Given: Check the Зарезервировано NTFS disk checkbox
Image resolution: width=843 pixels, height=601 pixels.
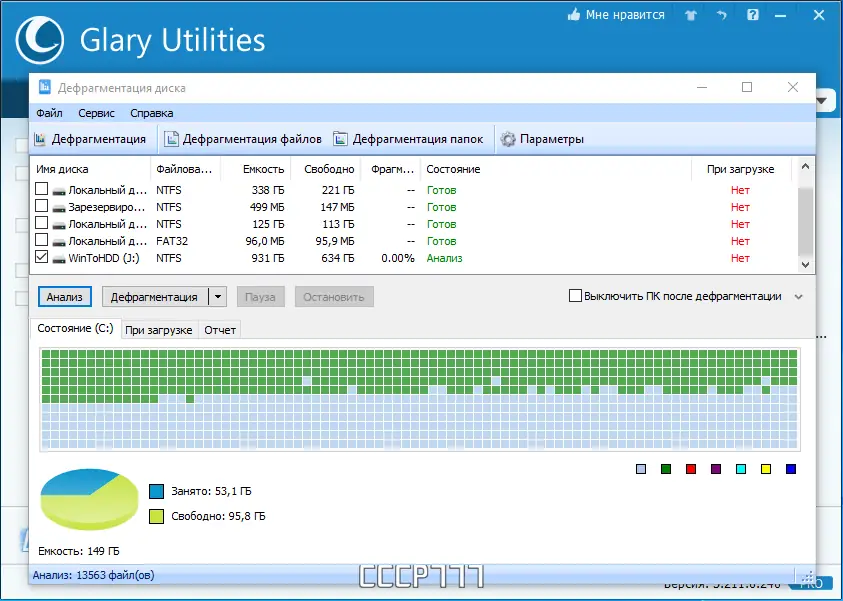Looking at the screenshot, I should tap(41, 206).
